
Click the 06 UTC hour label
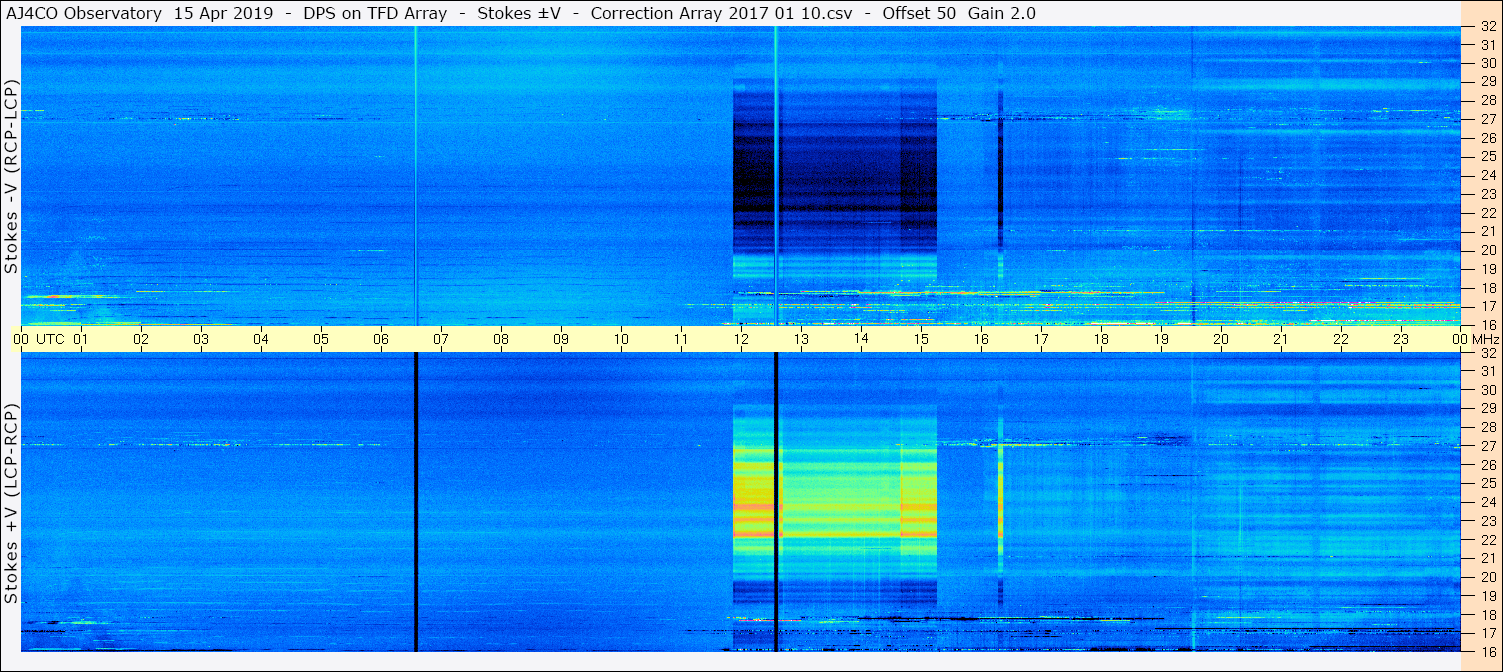coord(381,339)
